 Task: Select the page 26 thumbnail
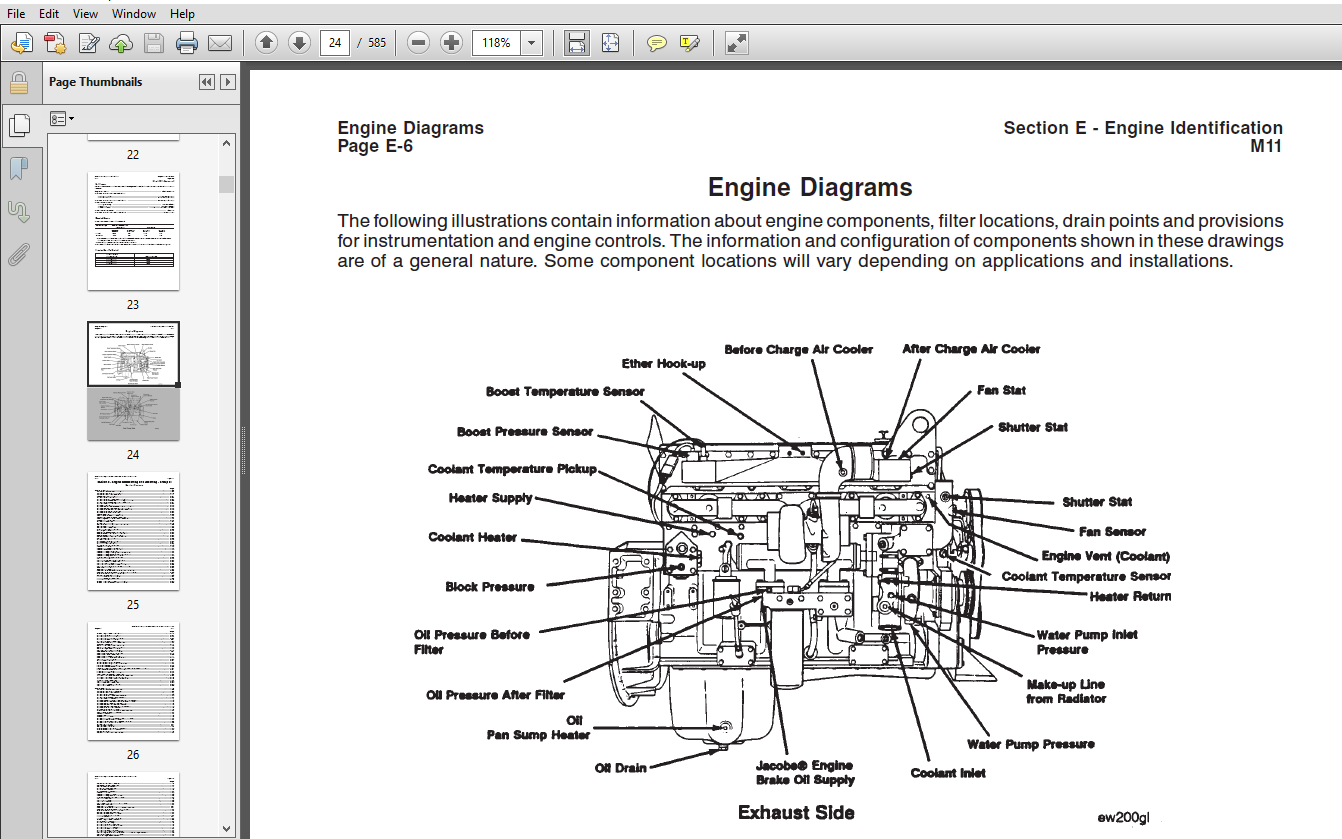[x=133, y=681]
